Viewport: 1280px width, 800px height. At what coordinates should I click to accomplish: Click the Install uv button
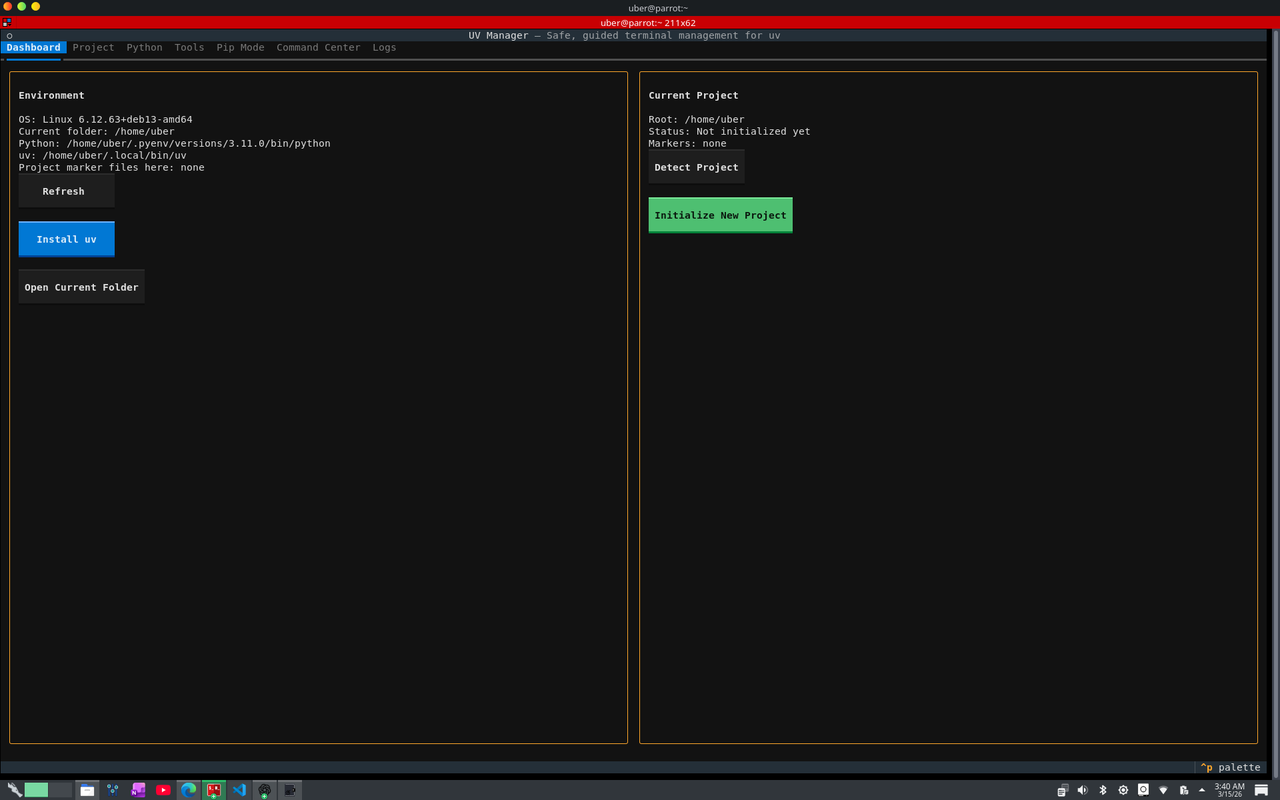click(x=66, y=239)
